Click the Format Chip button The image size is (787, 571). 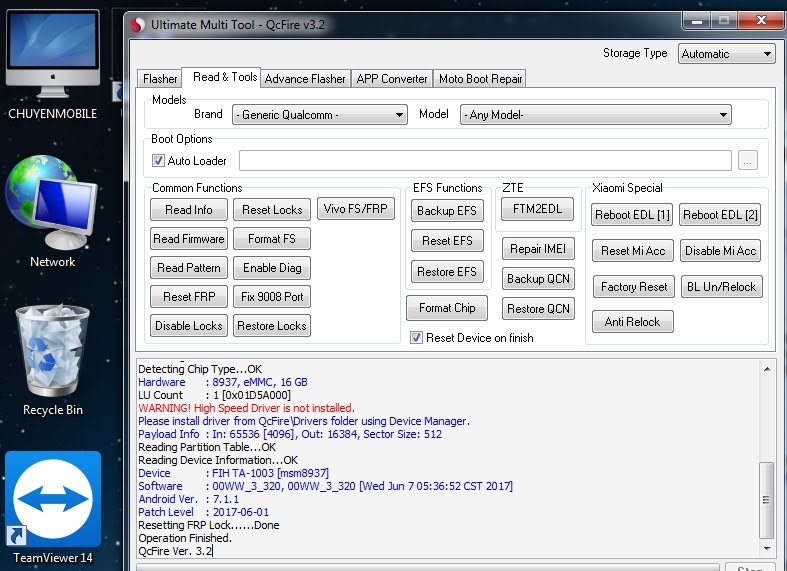click(447, 308)
